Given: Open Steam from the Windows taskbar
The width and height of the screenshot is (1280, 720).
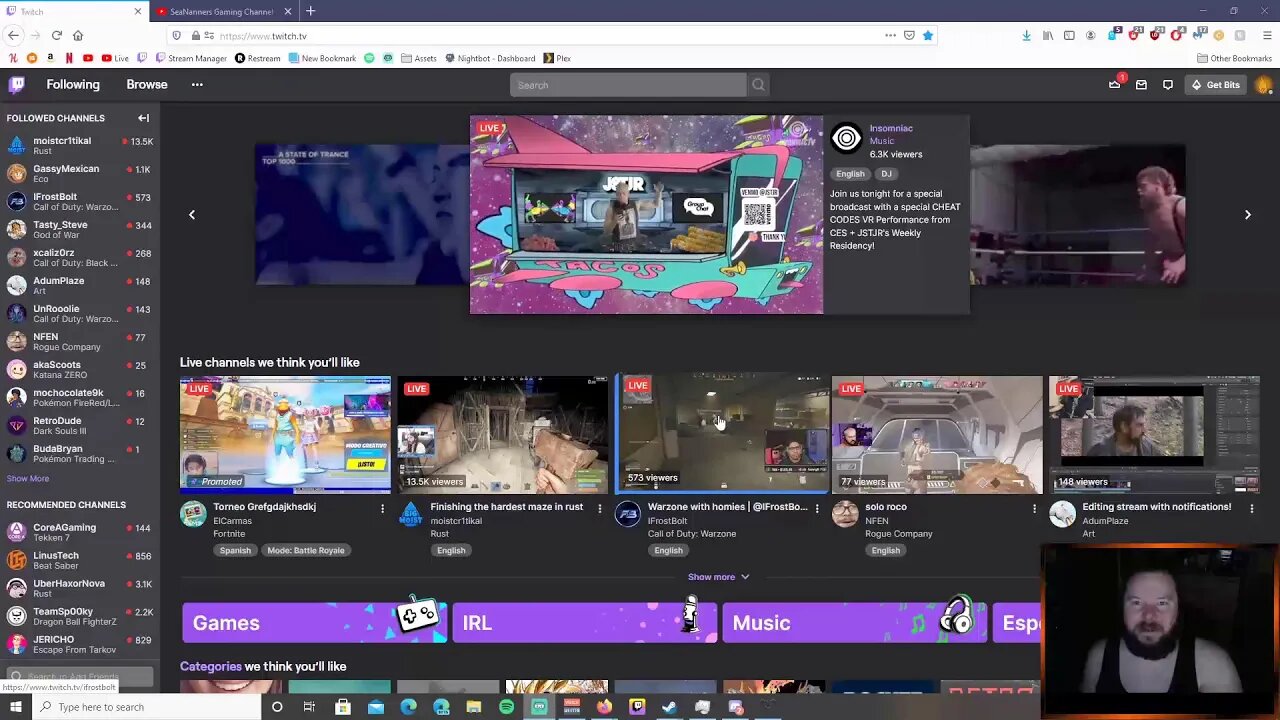Looking at the screenshot, I should pos(669,707).
